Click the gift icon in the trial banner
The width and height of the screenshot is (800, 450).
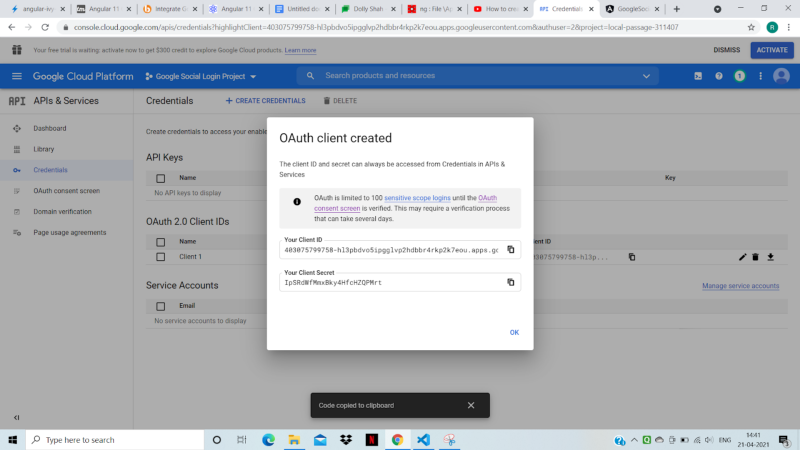[x=17, y=49]
